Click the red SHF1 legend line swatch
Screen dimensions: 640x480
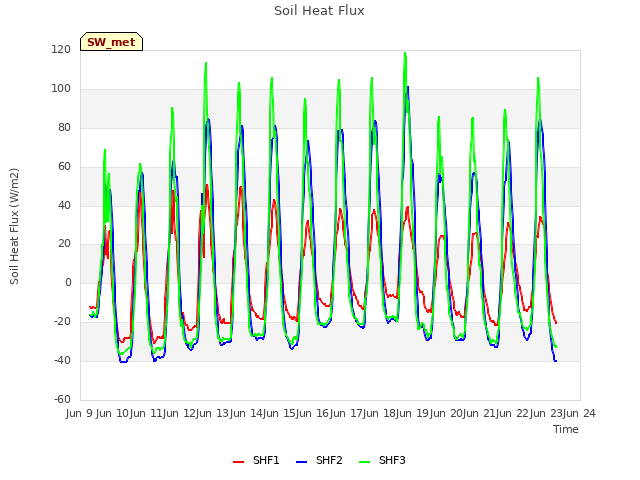click(238, 462)
